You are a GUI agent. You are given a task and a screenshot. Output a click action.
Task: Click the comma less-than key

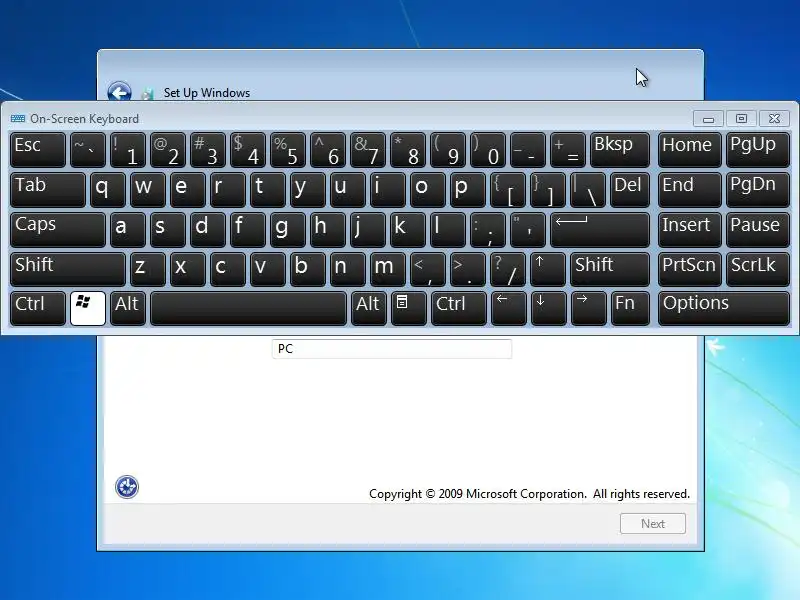(428, 269)
